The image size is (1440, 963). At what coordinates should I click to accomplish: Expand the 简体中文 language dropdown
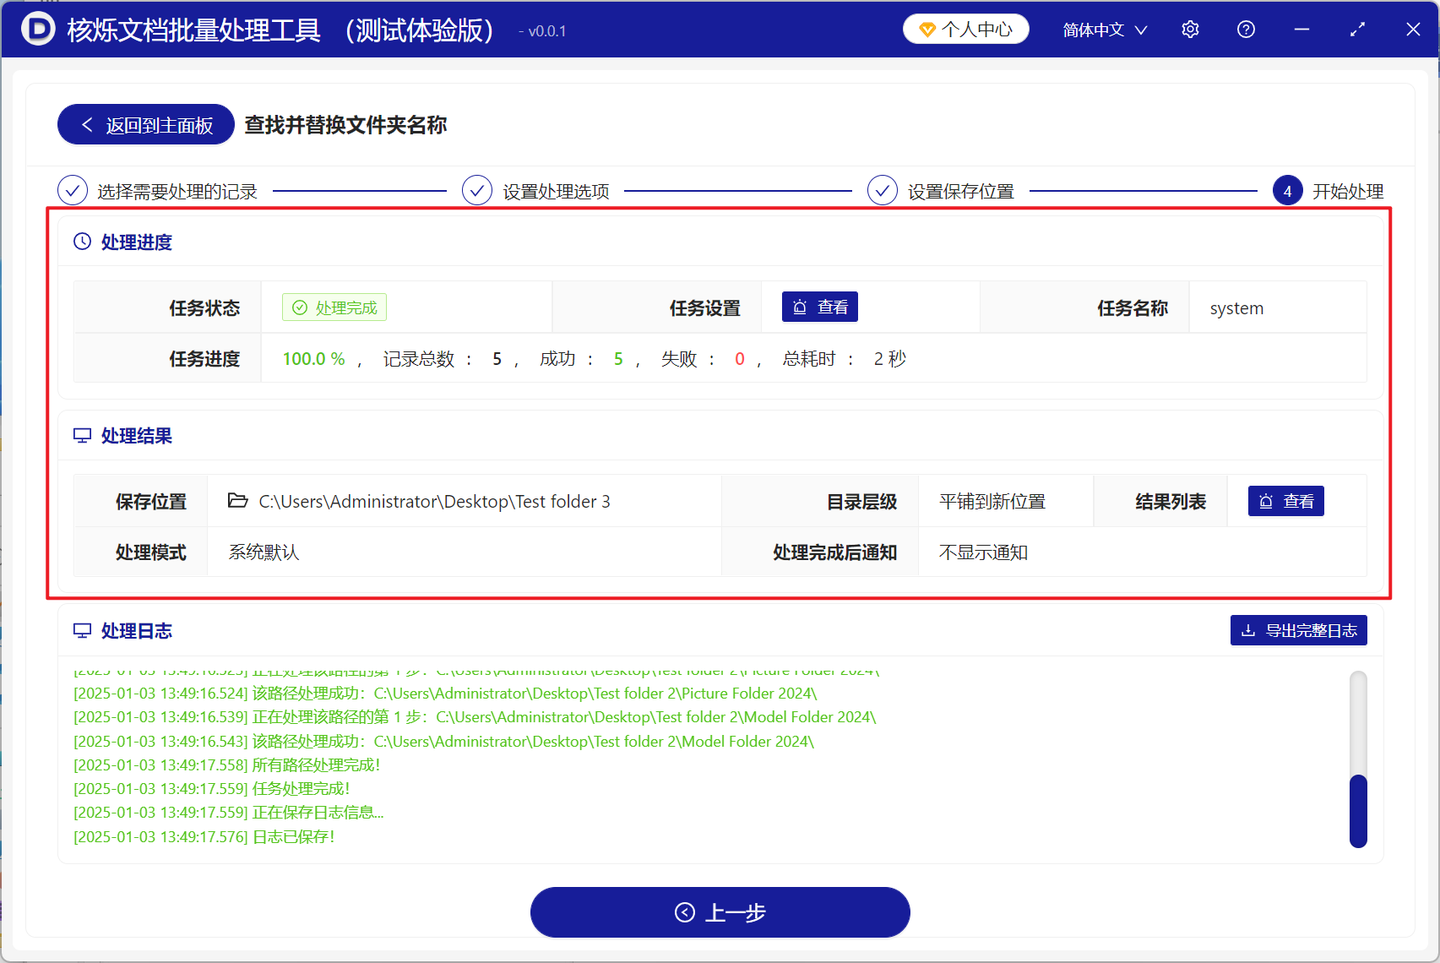pyautogui.click(x=1105, y=30)
